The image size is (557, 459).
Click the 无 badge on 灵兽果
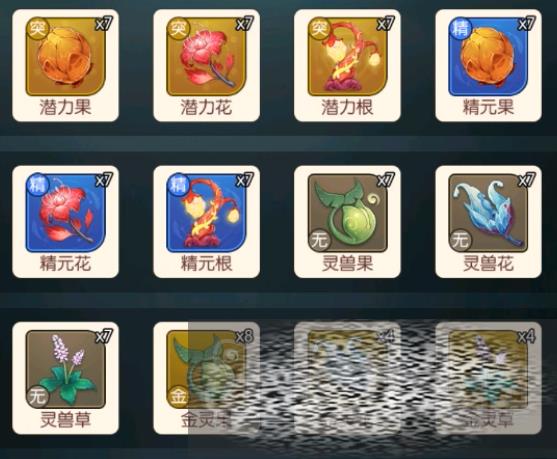click(x=320, y=240)
